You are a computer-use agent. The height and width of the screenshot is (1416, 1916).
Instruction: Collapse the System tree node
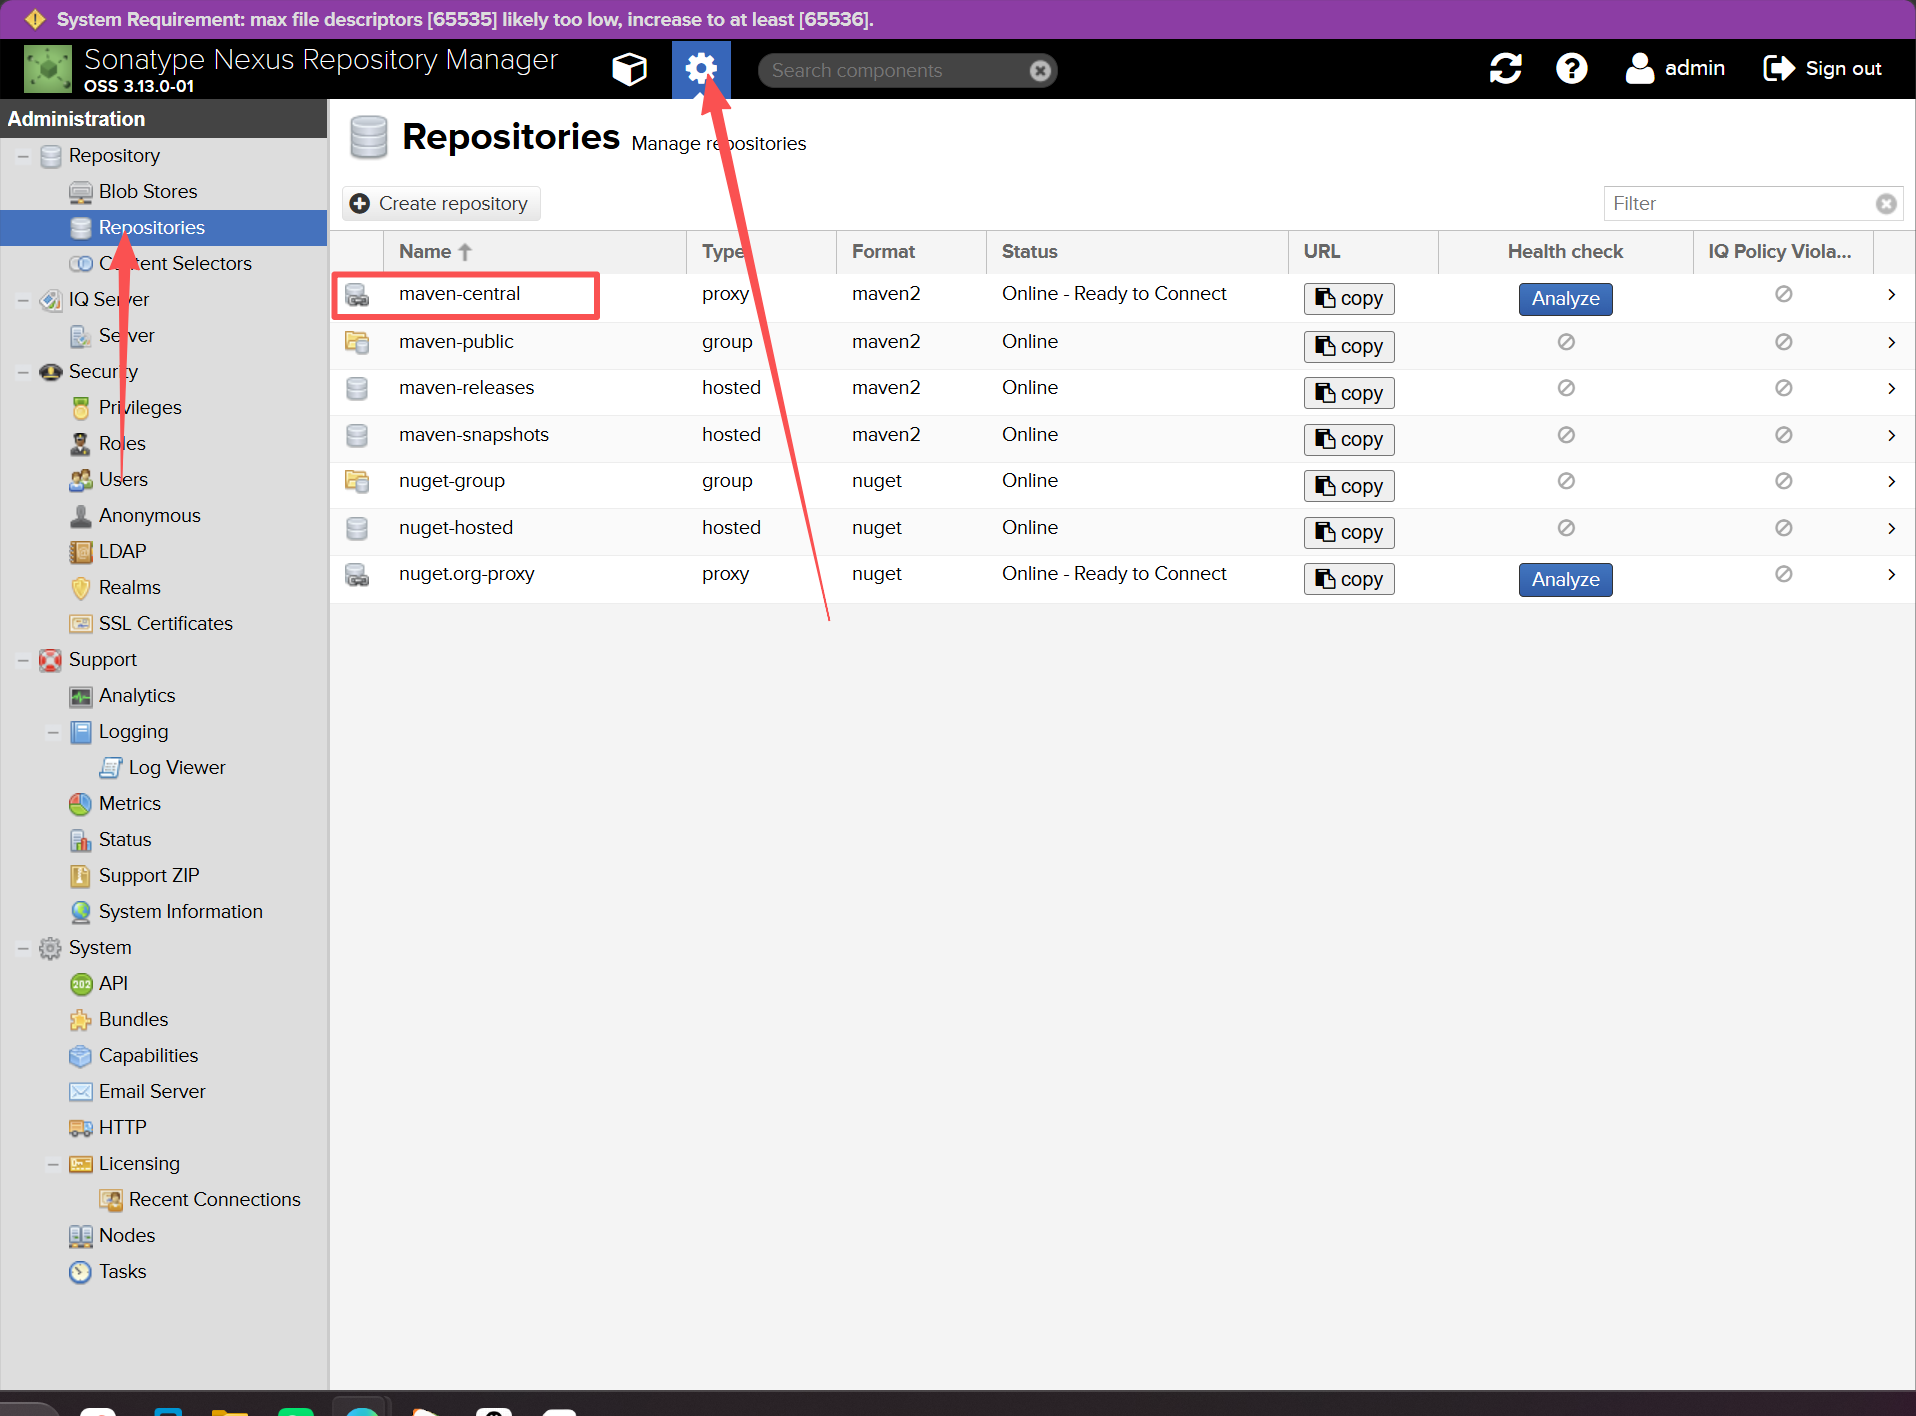point(23,949)
